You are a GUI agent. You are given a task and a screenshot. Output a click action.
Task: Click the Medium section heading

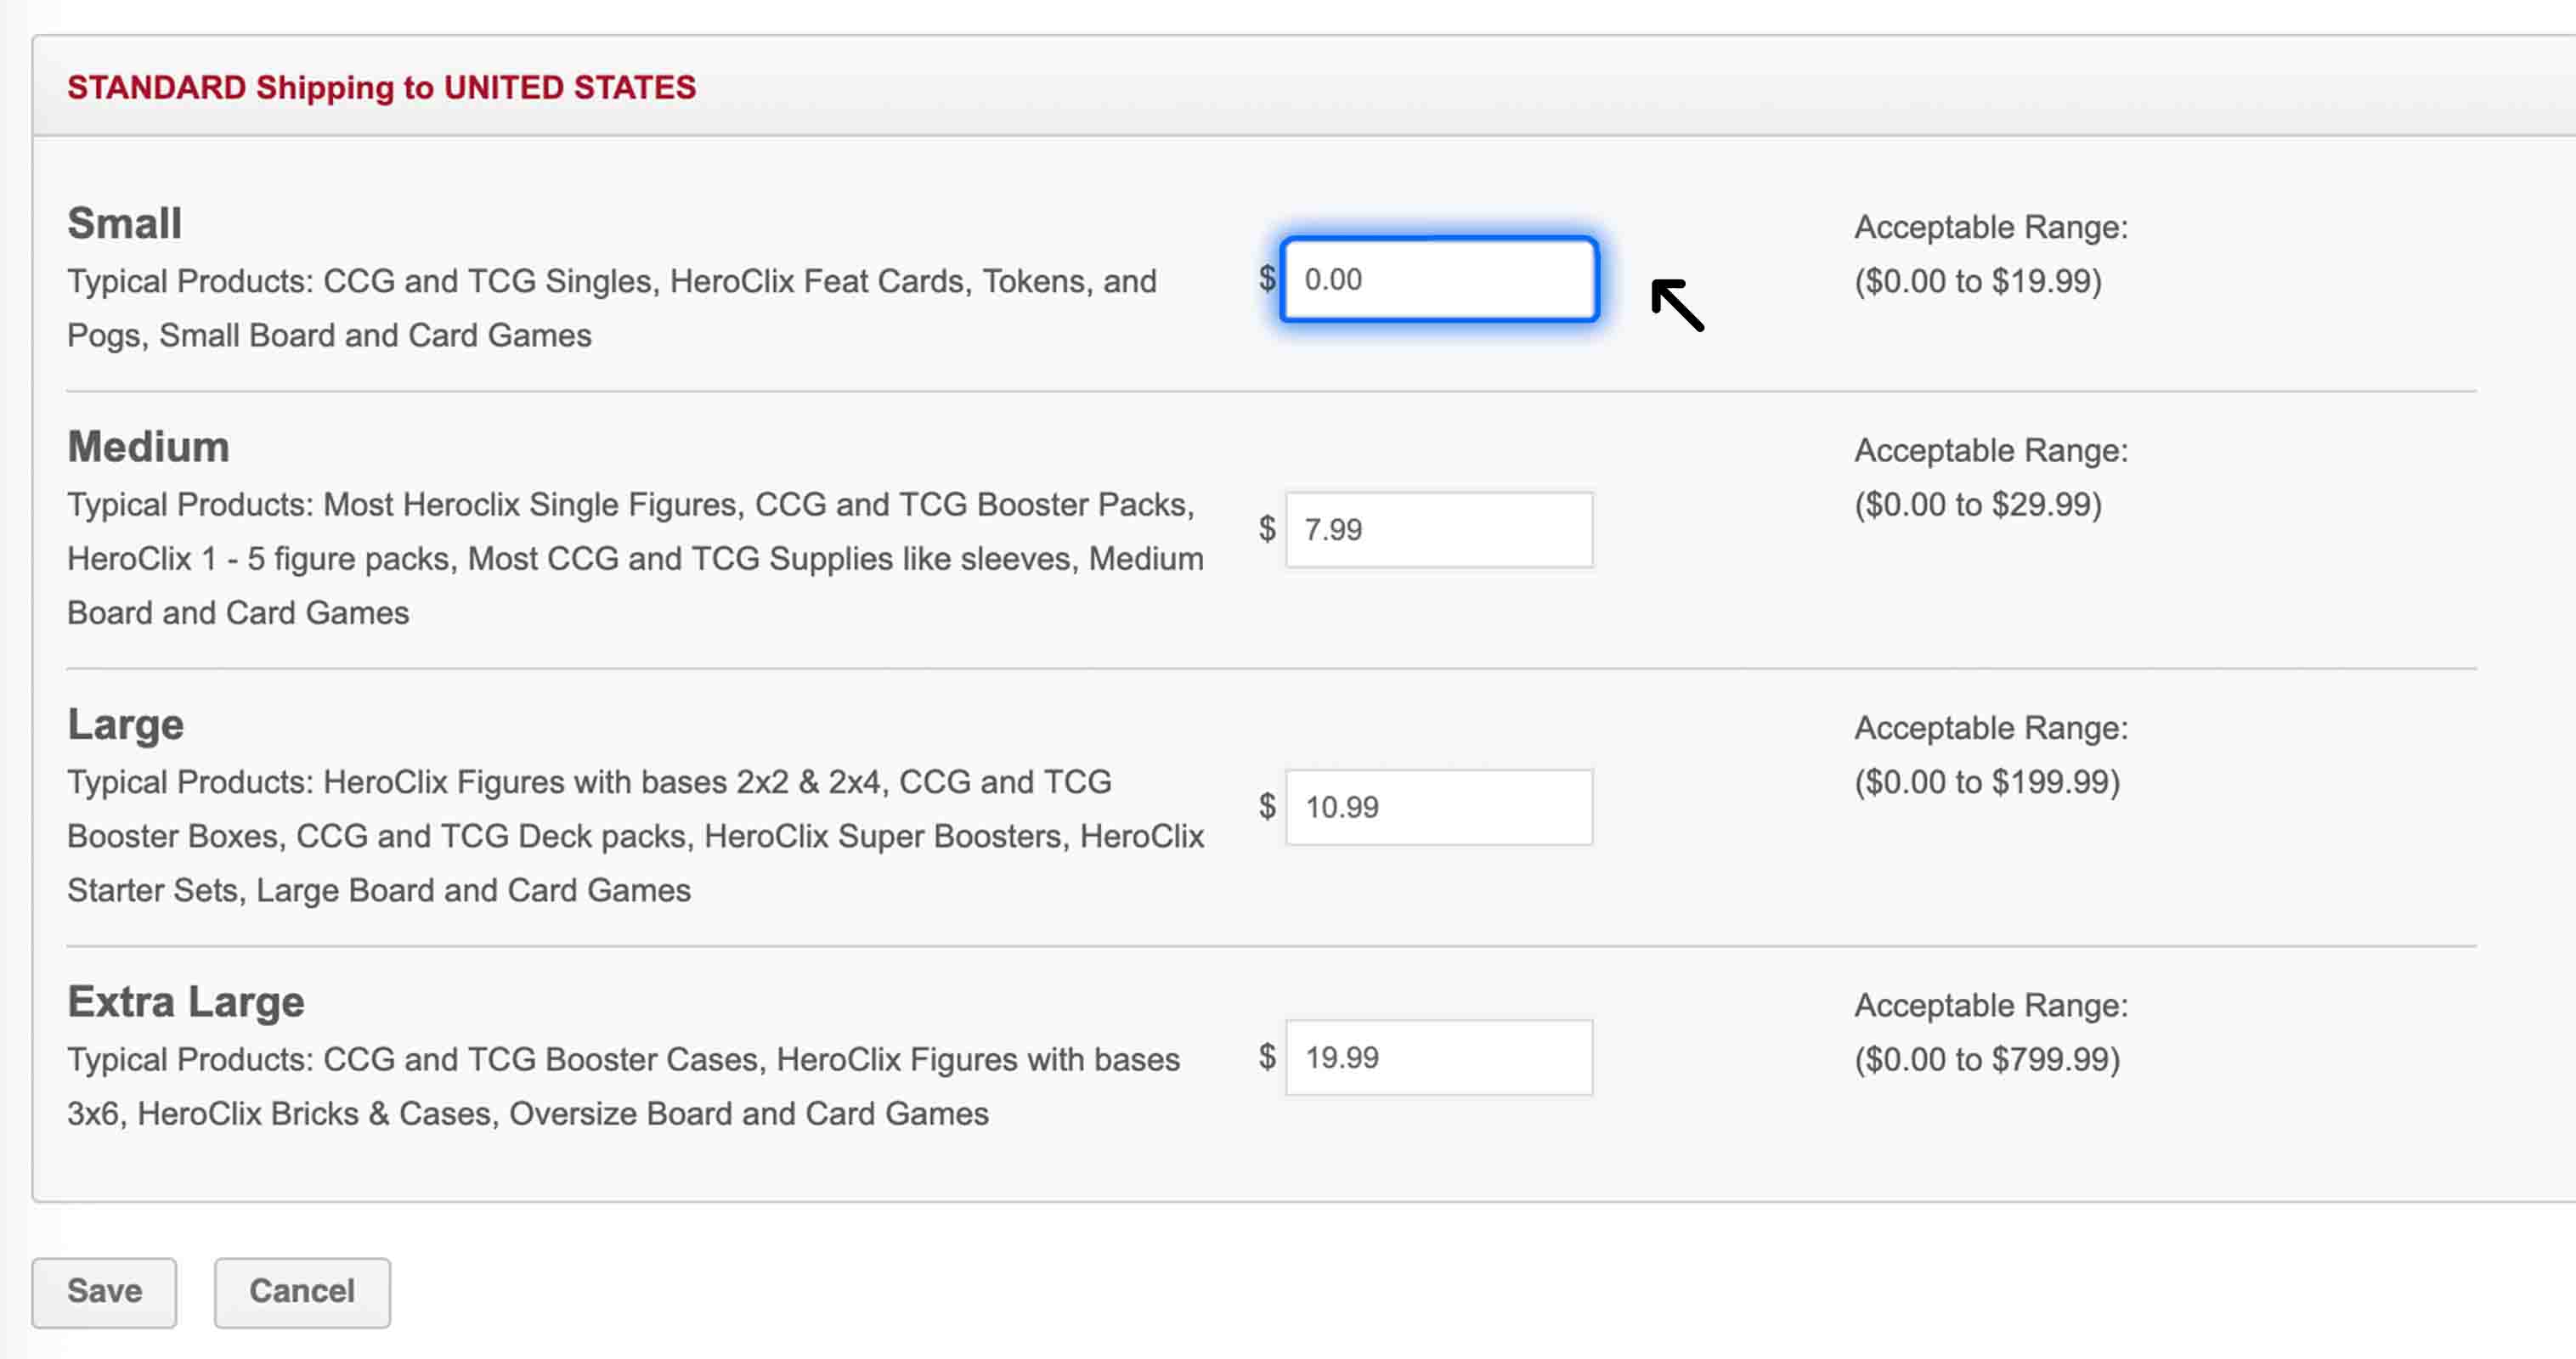click(x=147, y=446)
